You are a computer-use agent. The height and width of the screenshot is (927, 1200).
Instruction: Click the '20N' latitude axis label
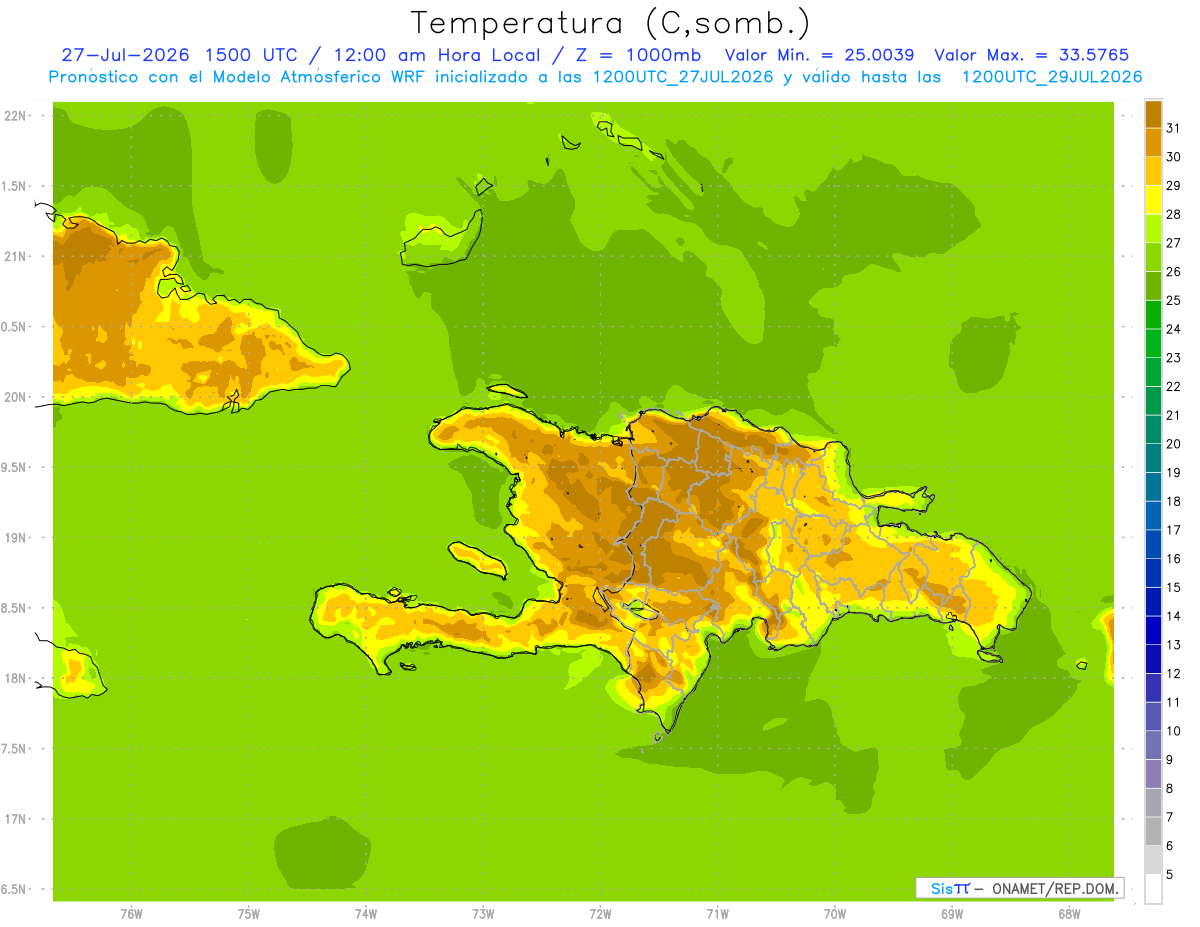(x=16, y=397)
